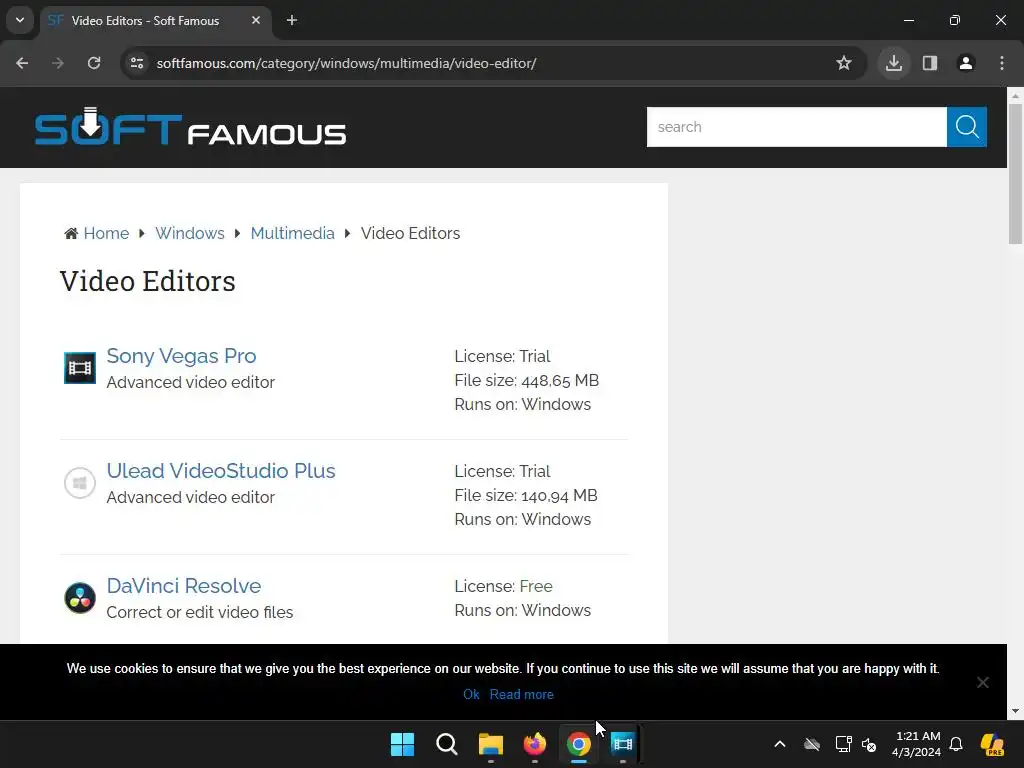Click "License: Trial" under Sony Vegas Pro
1024x768 pixels.
point(502,356)
